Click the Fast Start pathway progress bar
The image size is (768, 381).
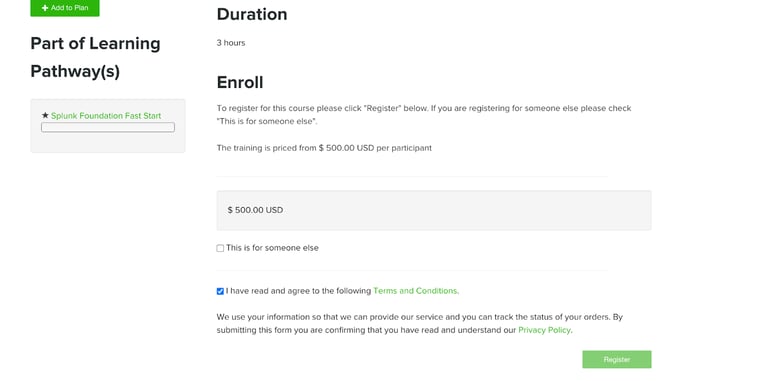click(x=108, y=127)
